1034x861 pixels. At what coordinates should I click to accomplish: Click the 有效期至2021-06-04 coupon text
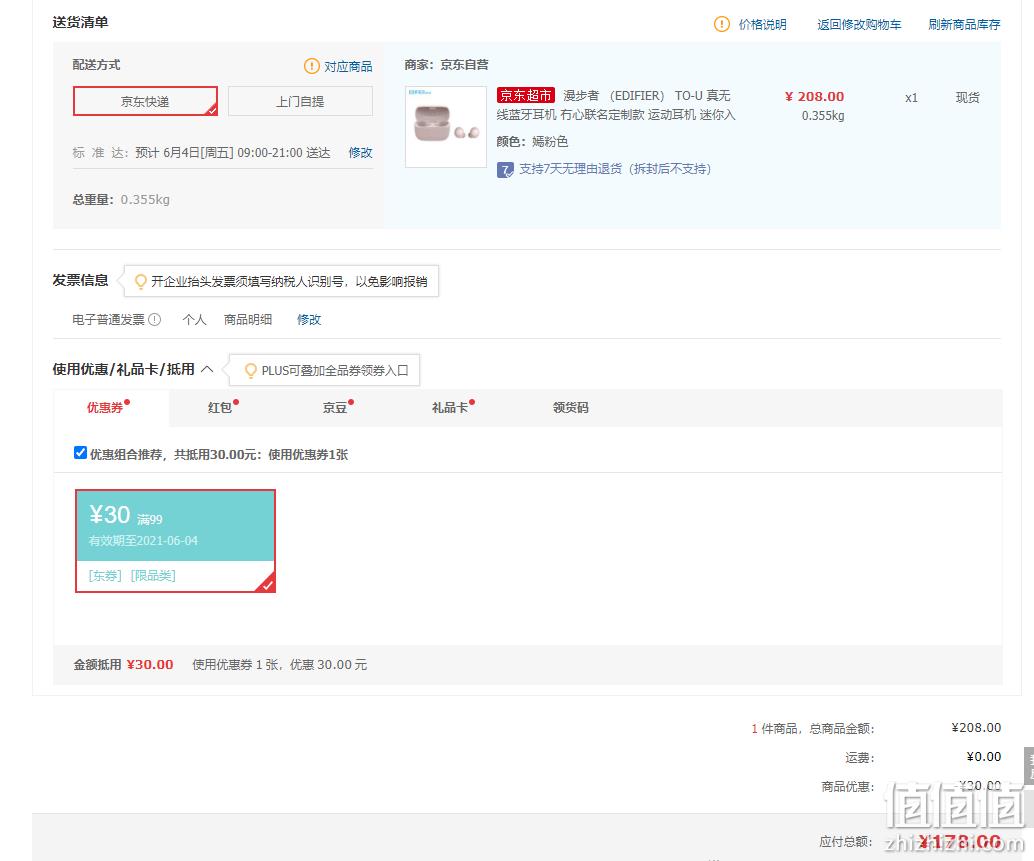pos(143,541)
